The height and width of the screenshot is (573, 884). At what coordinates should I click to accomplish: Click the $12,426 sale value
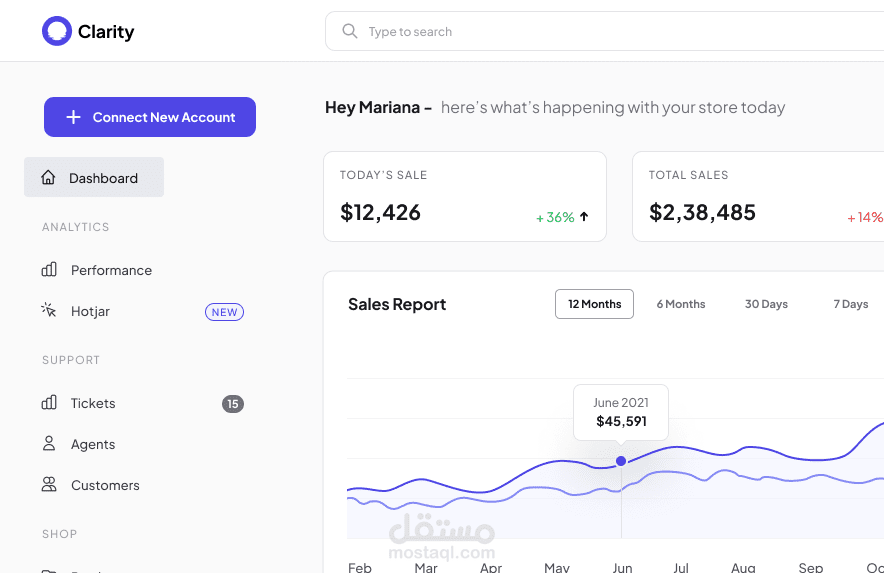tap(380, 213)
